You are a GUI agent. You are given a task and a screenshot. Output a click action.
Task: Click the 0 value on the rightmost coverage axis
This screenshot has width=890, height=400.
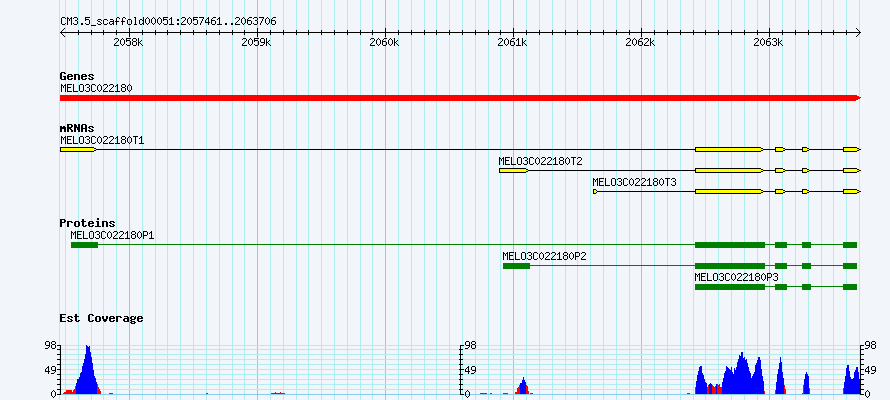pyautogui.click(x=866, y=393)
